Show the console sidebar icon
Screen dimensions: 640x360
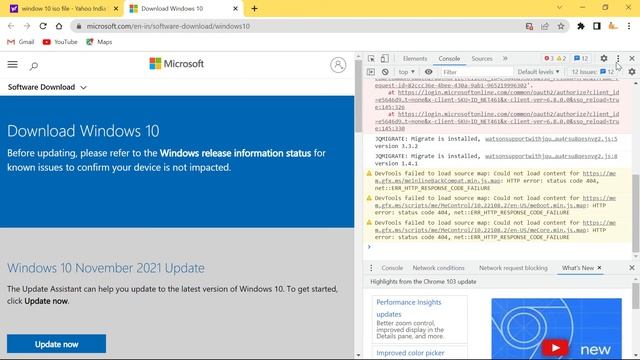(x=371, y=72)
